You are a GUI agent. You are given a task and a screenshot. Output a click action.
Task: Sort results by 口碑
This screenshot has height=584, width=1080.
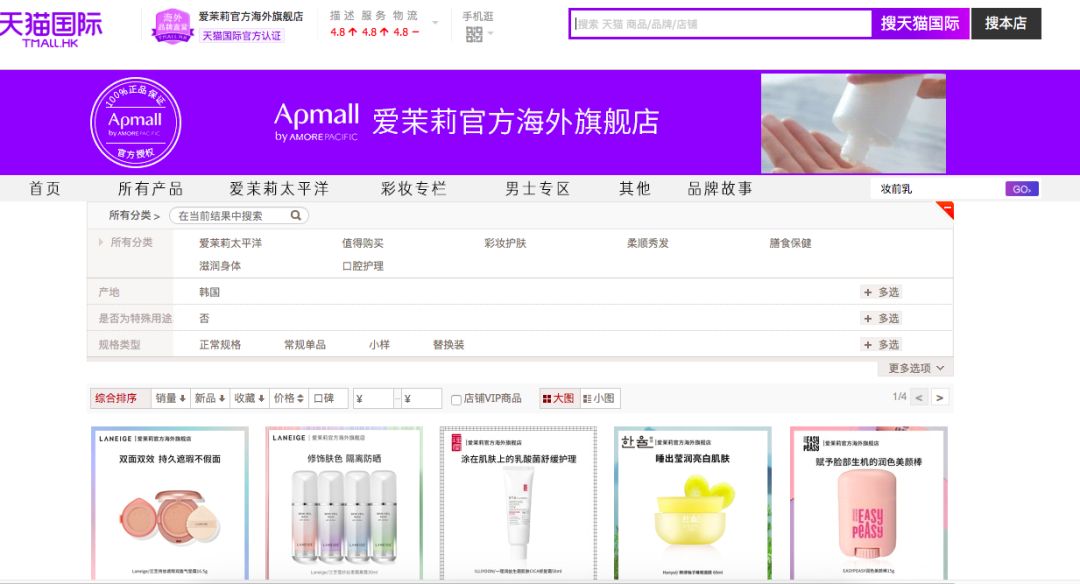tap(328, 398)
